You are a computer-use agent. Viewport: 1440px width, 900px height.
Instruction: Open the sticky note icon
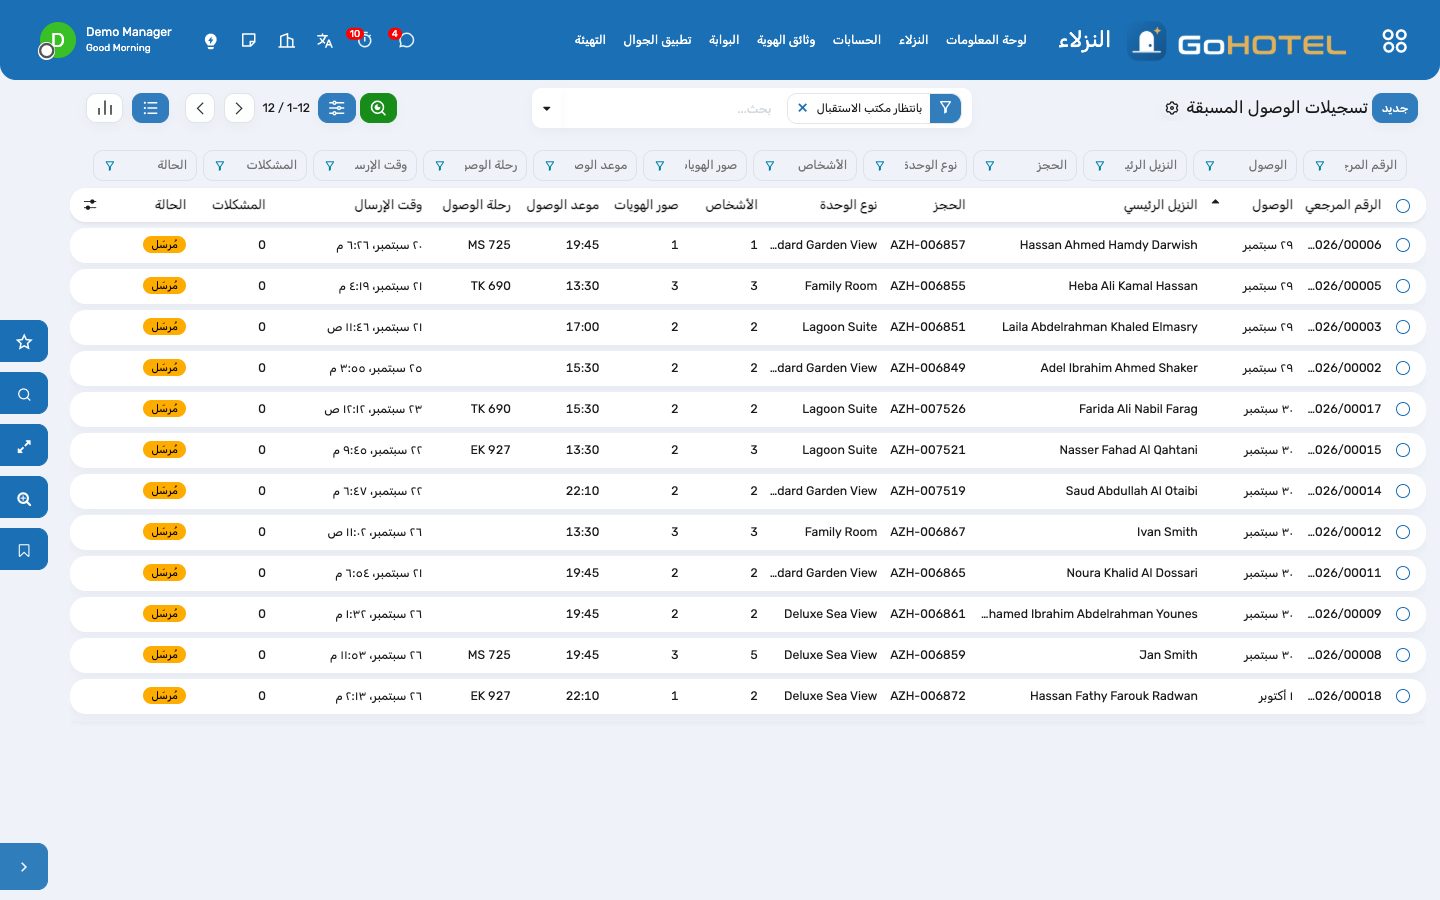click(x=249, y=40)
